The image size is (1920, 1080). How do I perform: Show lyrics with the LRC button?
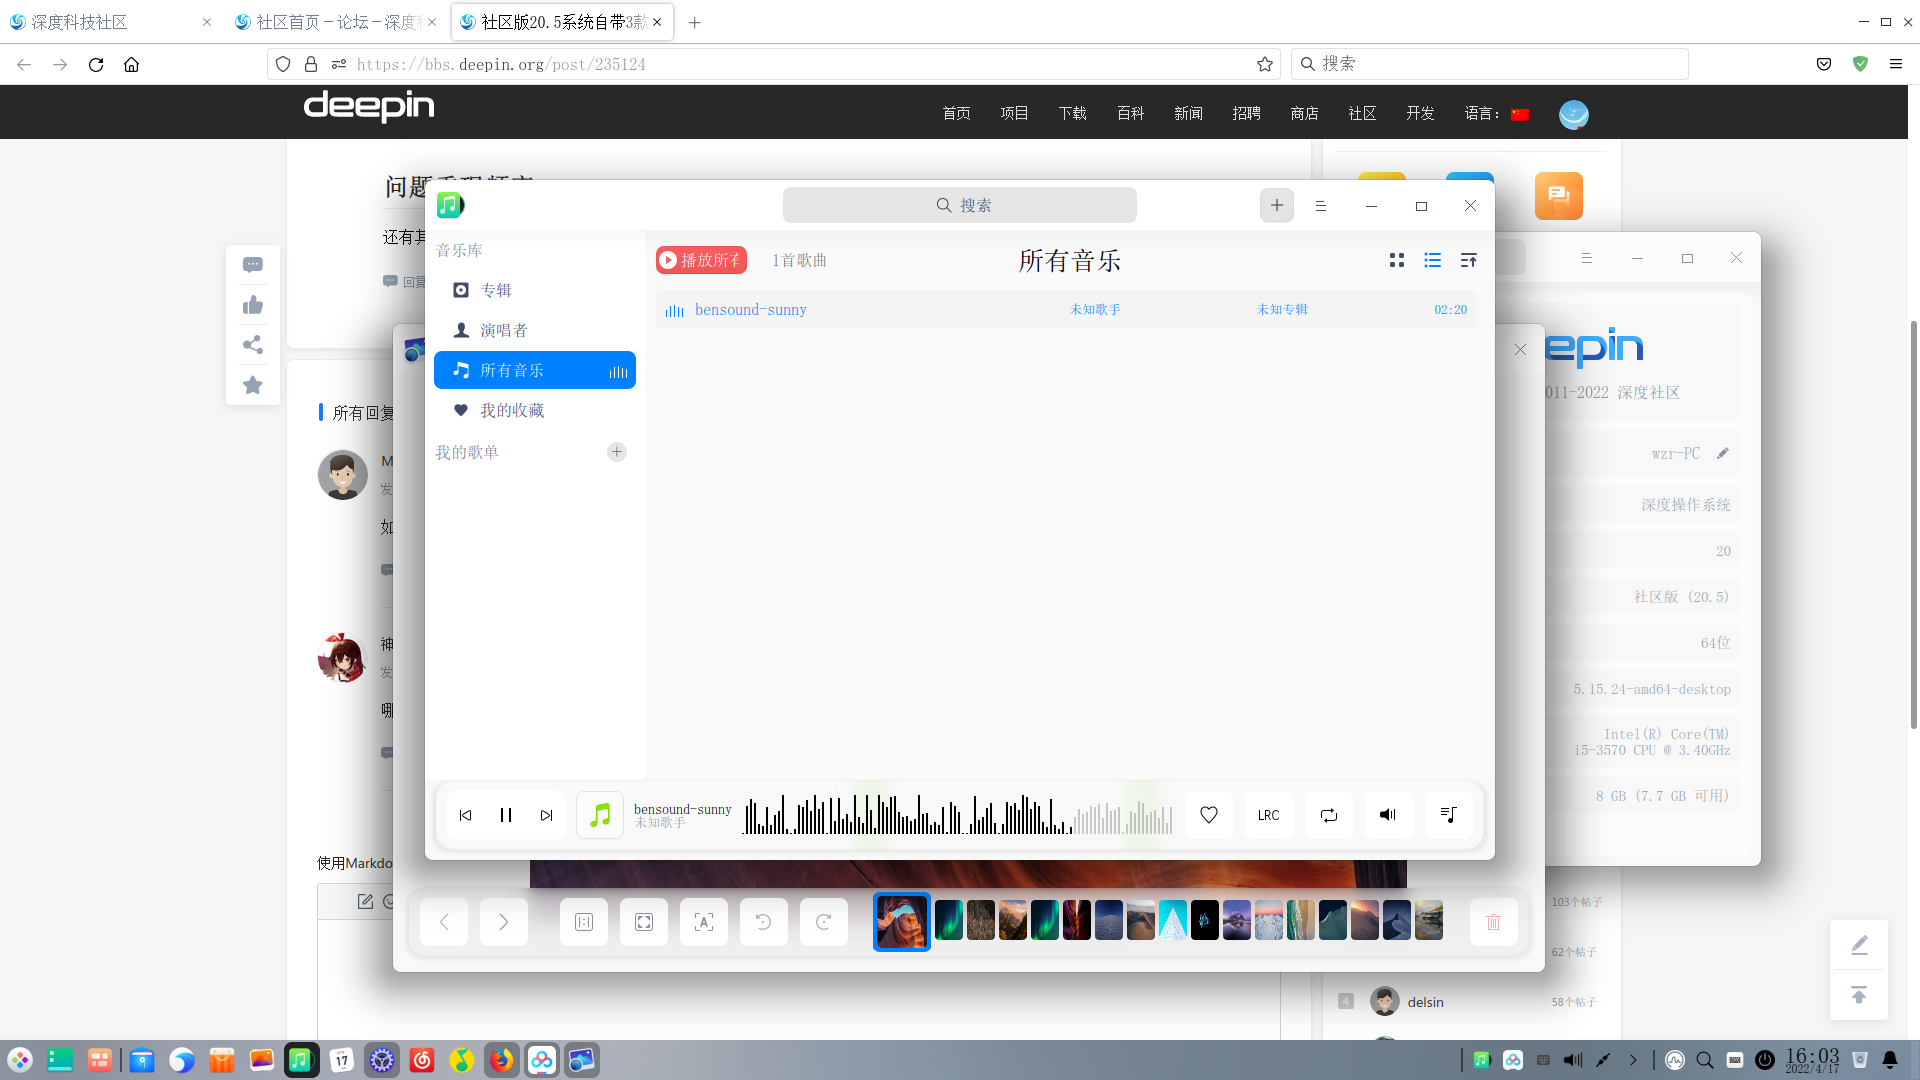click(1267, 815)
